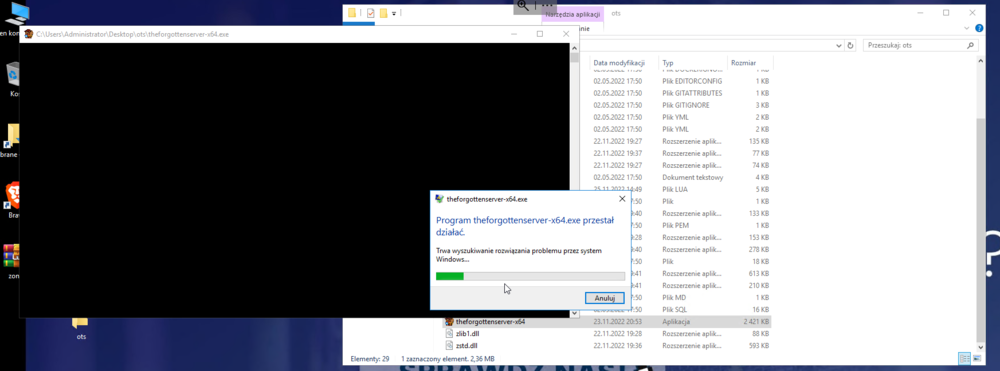1000x371 pixels.
Task: Click the Explorer title bar folder icon
Action: pos(352,13)
